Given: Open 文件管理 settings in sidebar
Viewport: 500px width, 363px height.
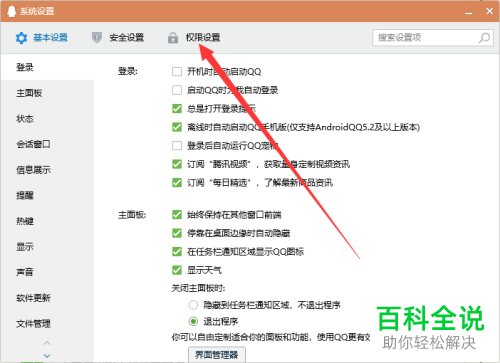Looking at the screenshot, I should (47, 324).
